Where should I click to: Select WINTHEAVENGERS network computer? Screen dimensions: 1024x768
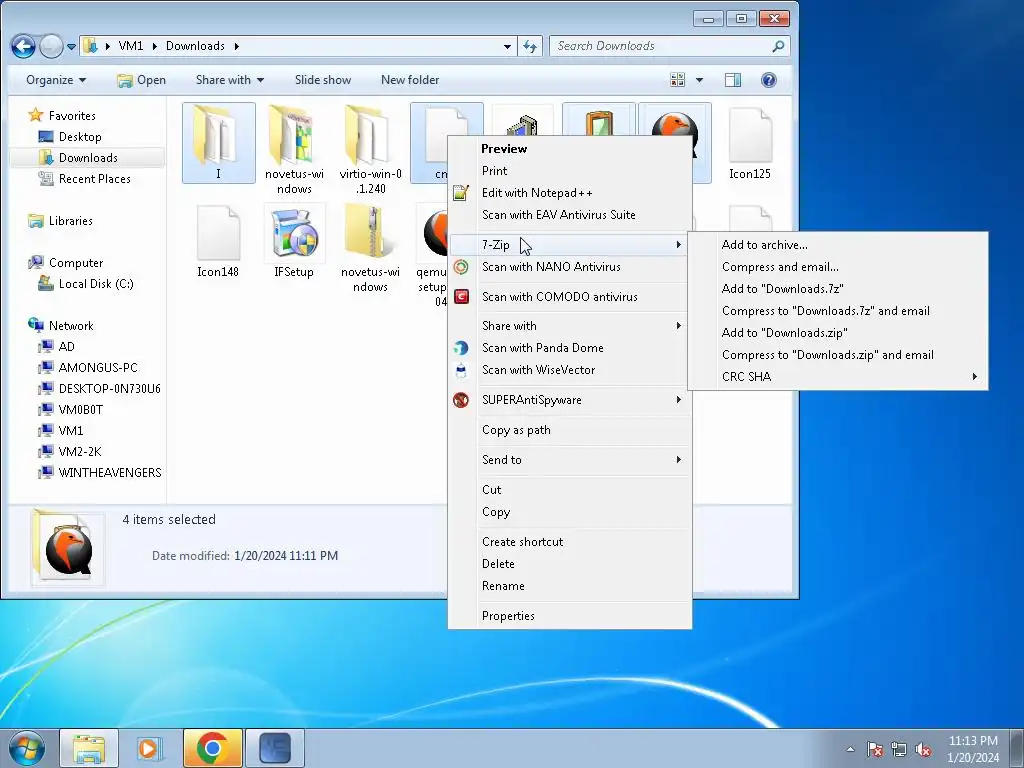tap(100, 472)
